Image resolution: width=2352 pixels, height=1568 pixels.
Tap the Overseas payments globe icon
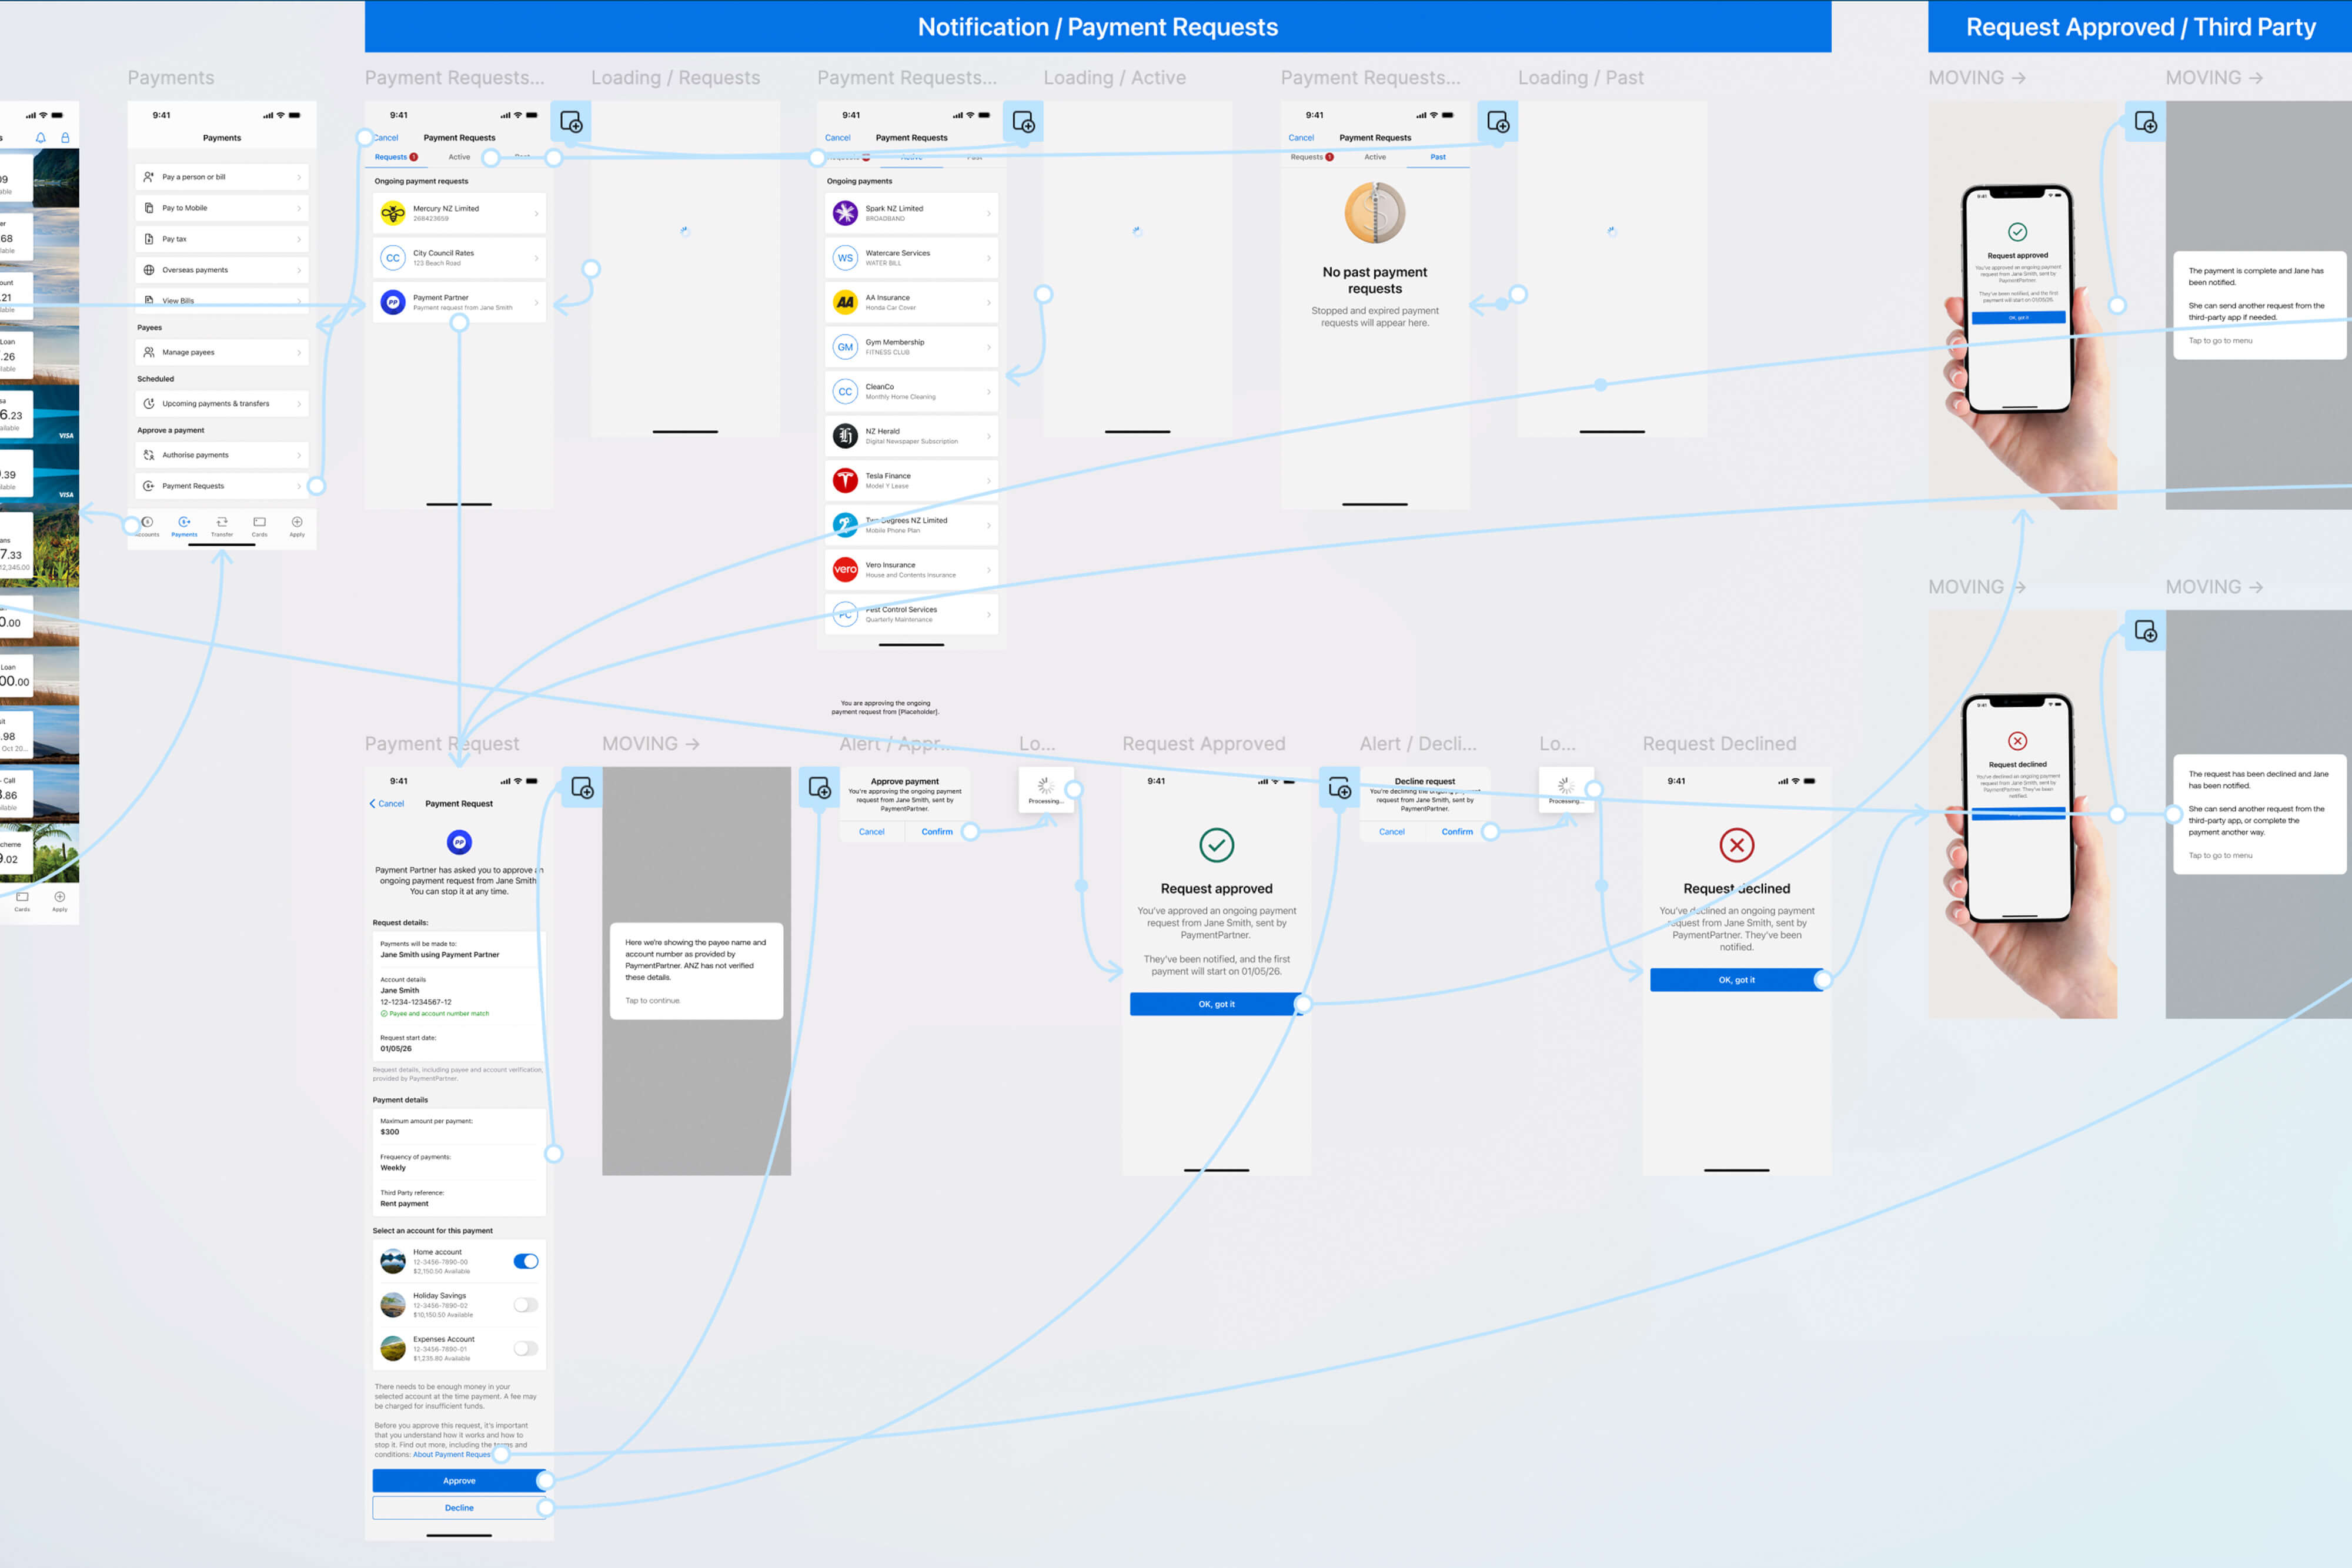(x=149, y=269)
